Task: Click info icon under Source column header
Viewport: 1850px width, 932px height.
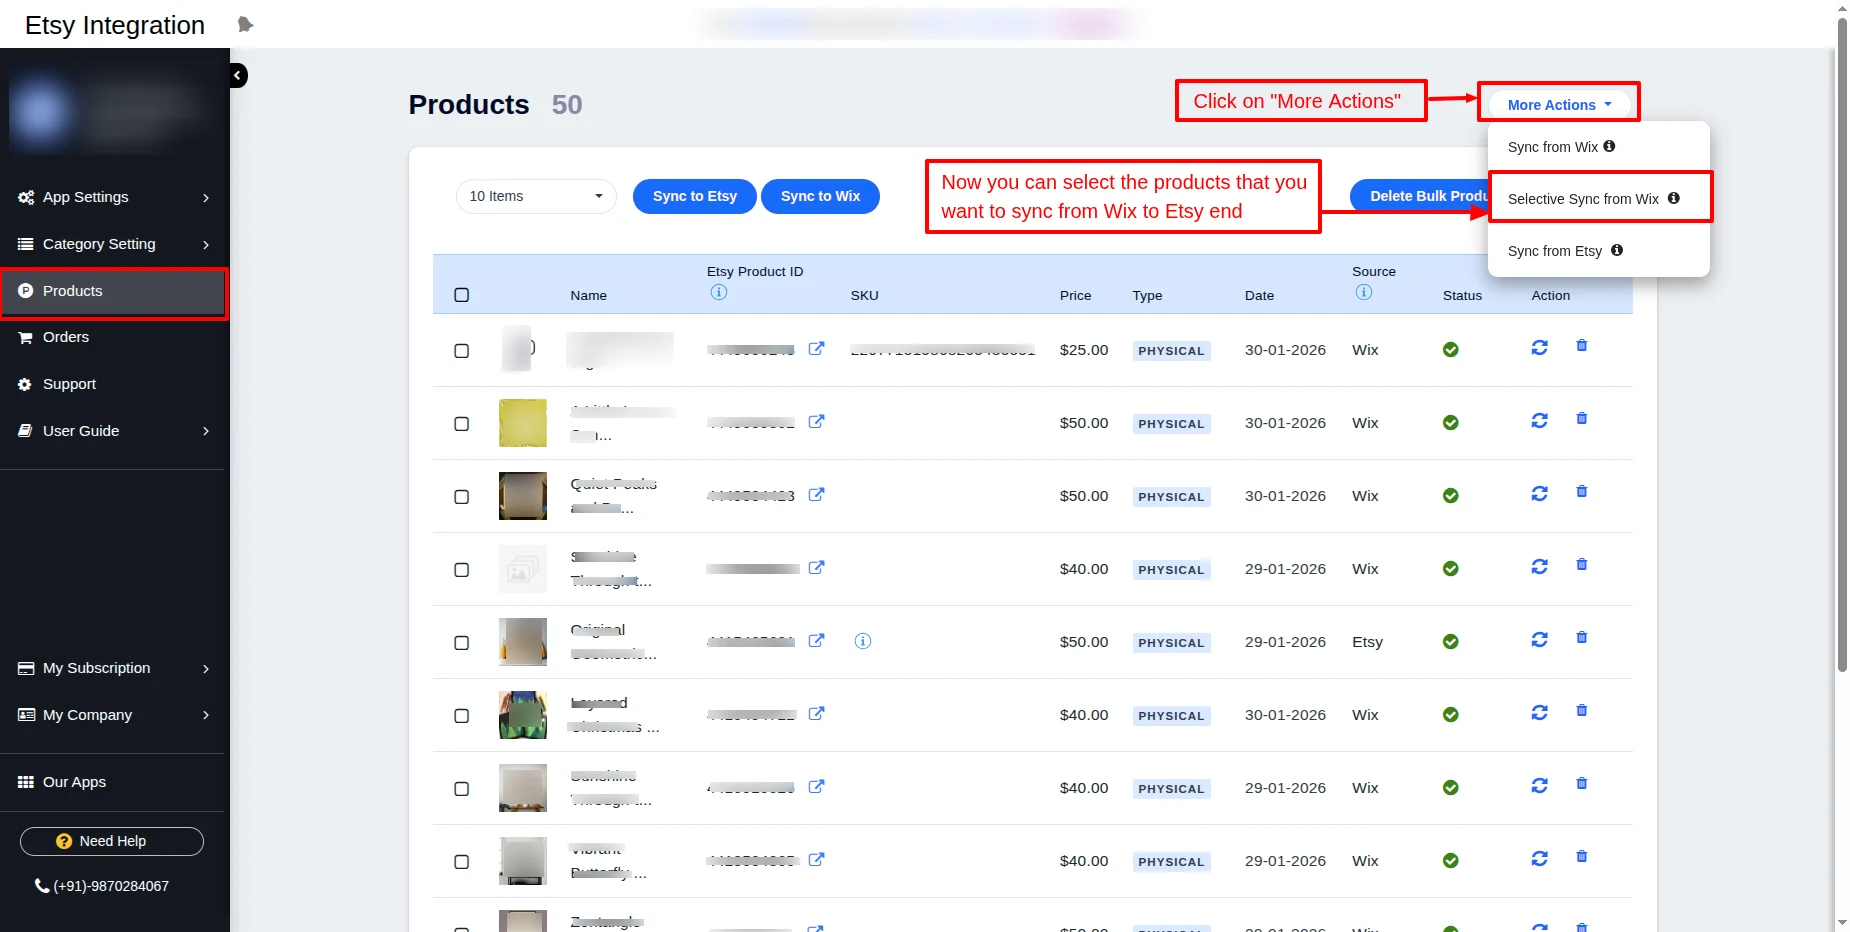Action: [x=1363, y=292]
